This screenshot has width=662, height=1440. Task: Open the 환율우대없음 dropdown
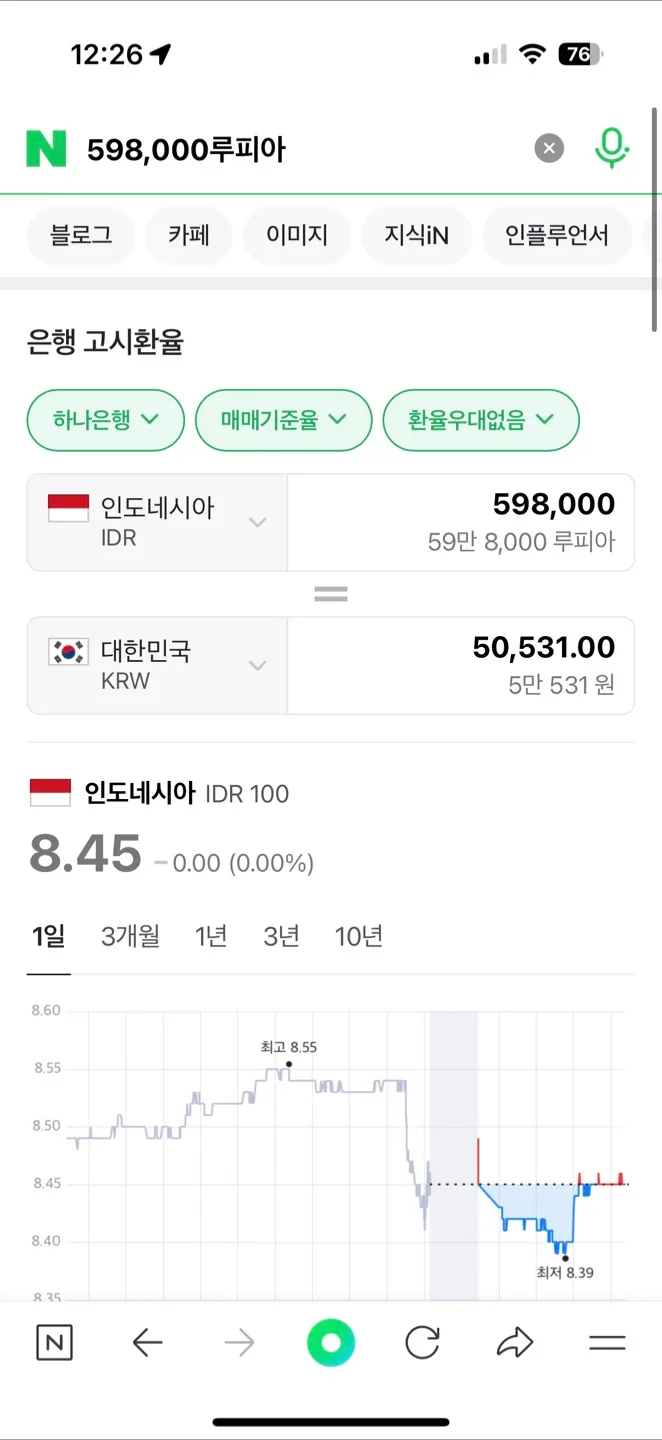pyautogui.click(x=481, y=420)
